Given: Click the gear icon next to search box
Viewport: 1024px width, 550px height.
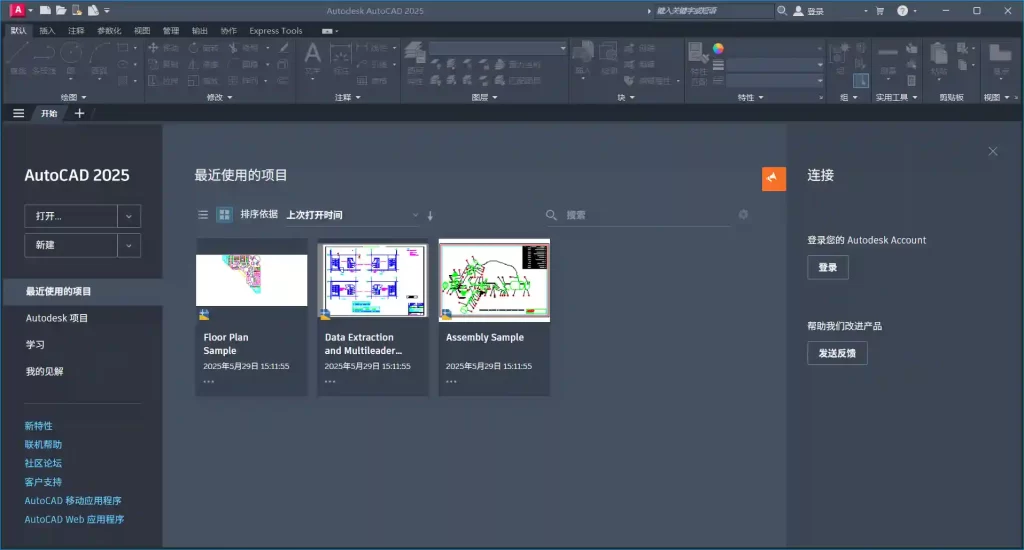Looking at the screenshot, I should coord(743,215).
